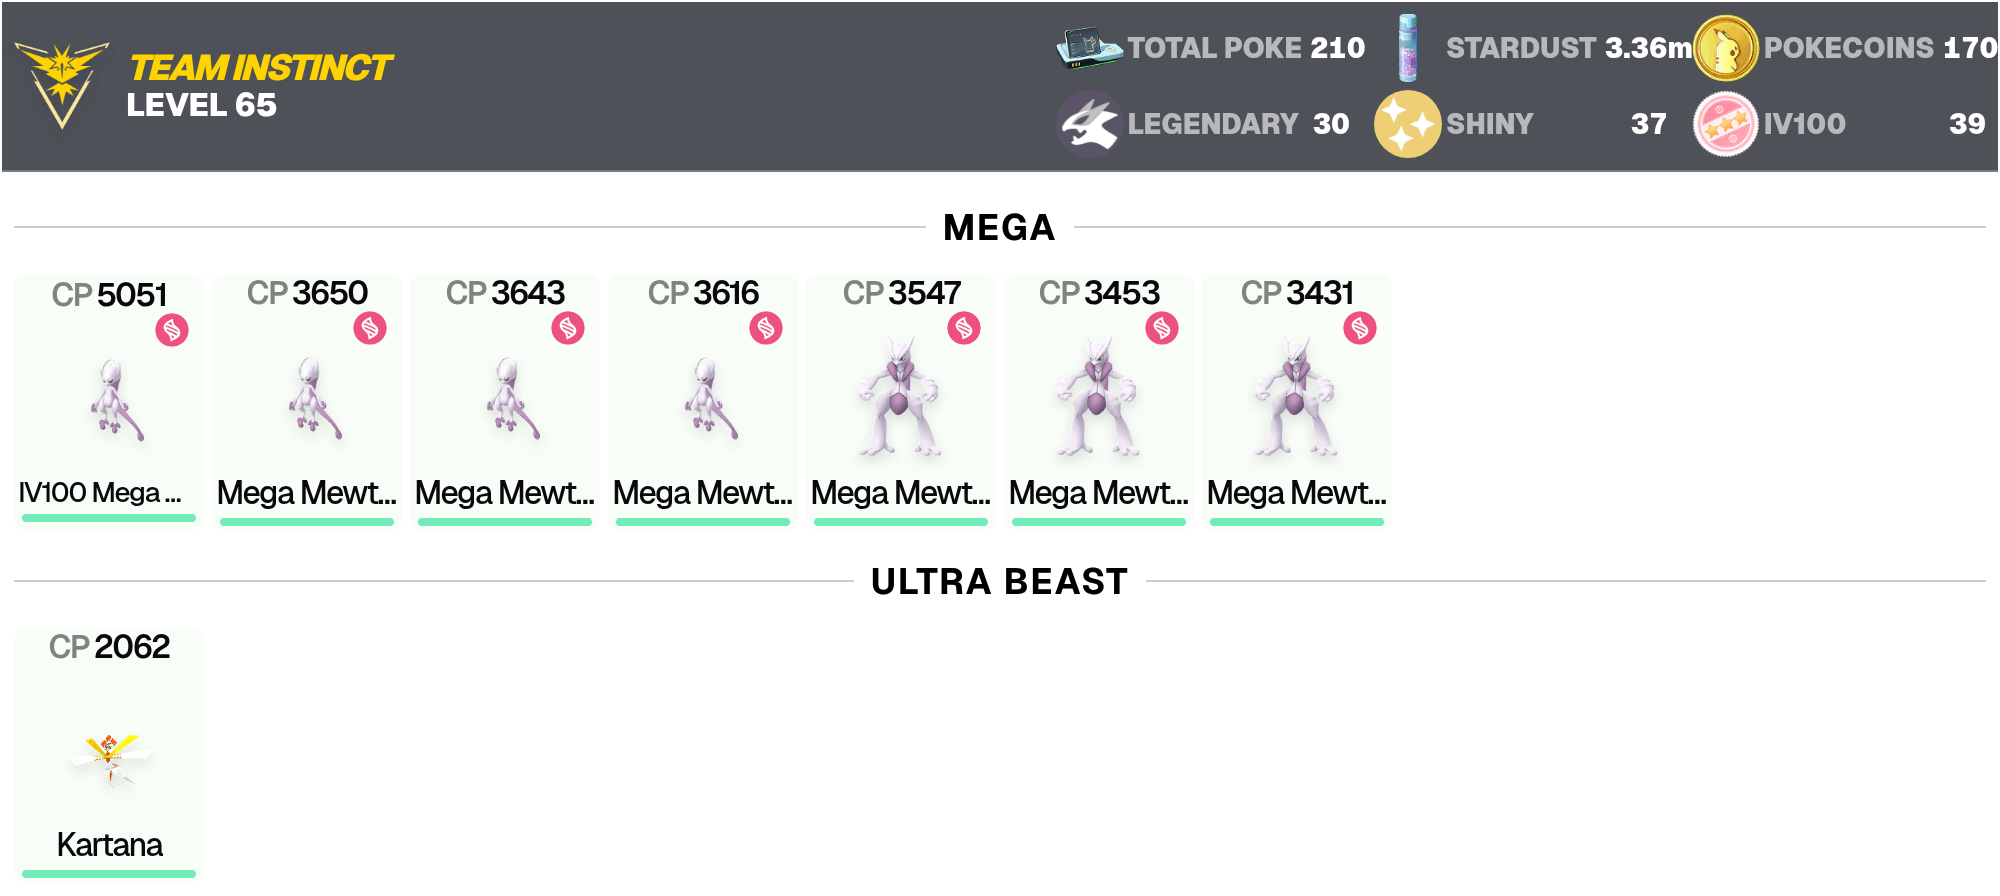Open the Kartana card with CP 2062
The image size is (2000, 896).
pyautogui.click(x=109, y=753)
